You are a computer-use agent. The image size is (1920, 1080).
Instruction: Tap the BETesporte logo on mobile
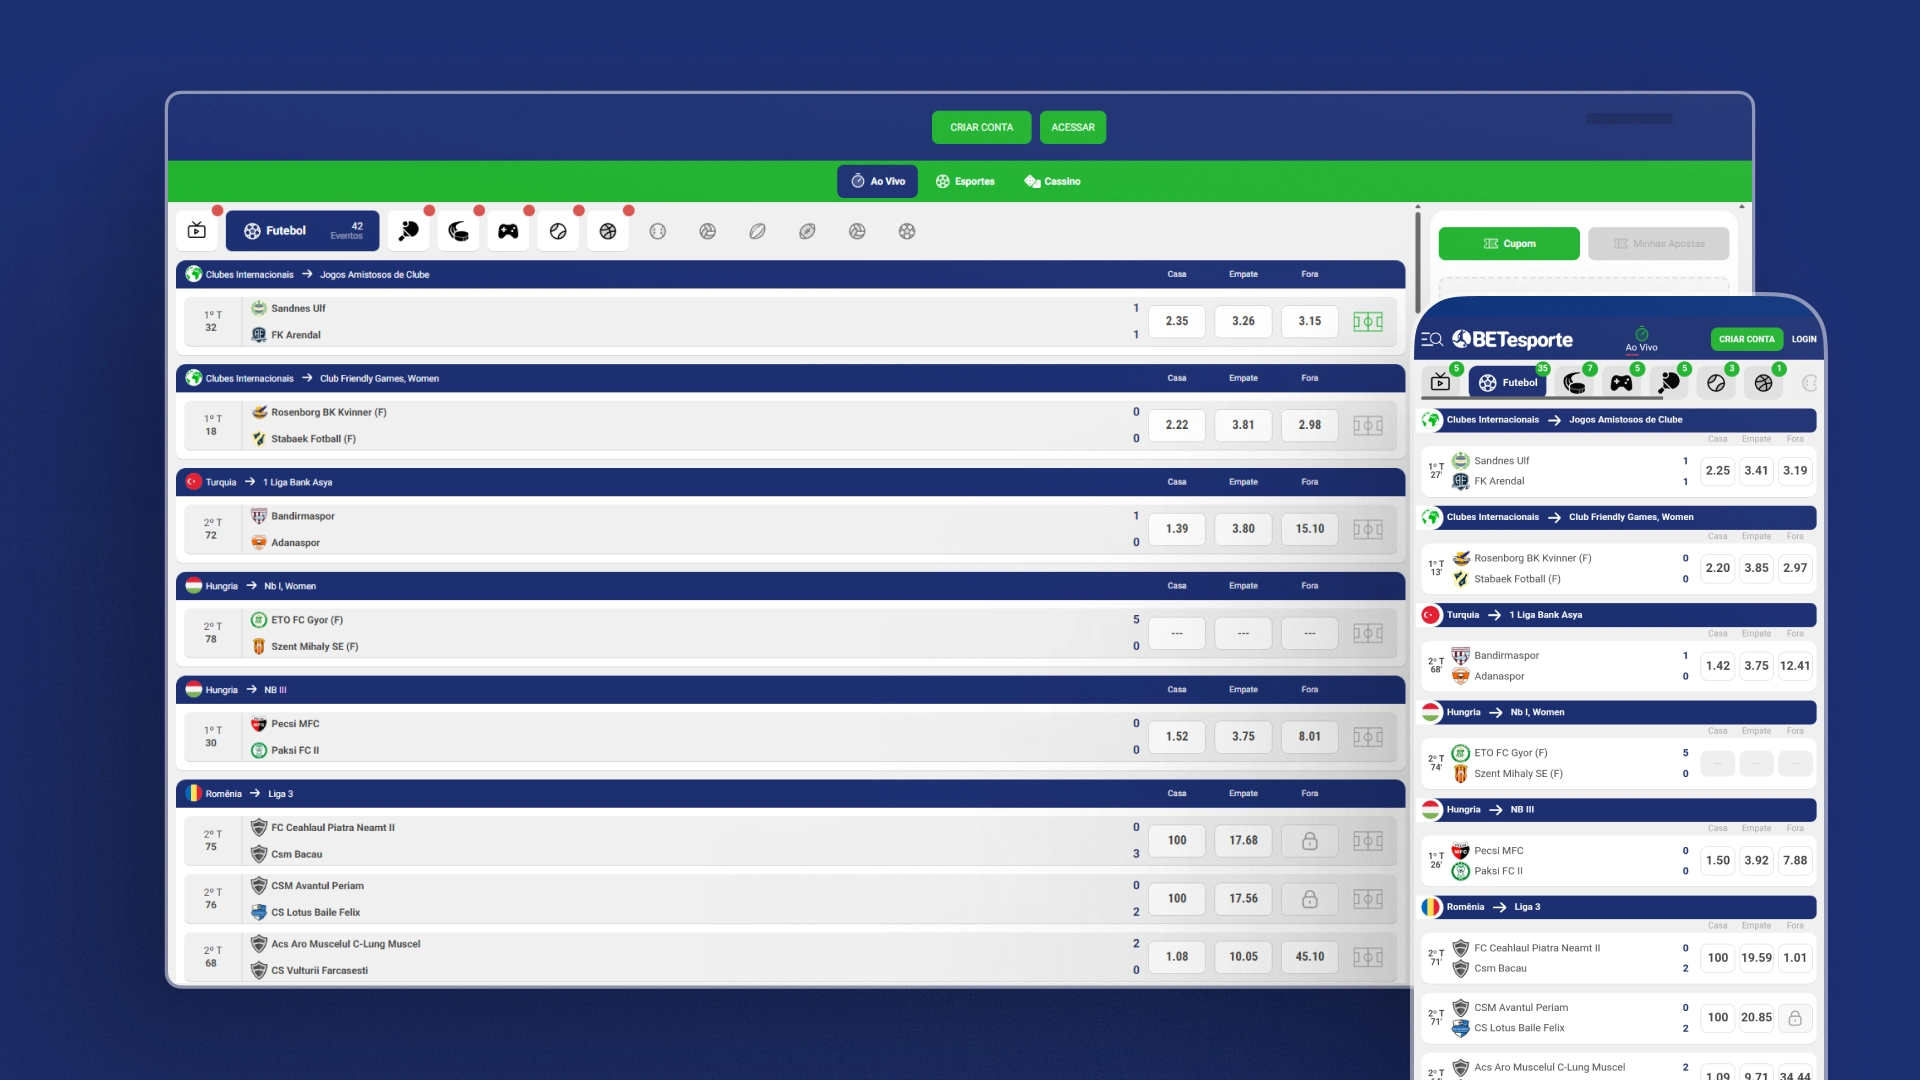click(x=1513, y=339)
